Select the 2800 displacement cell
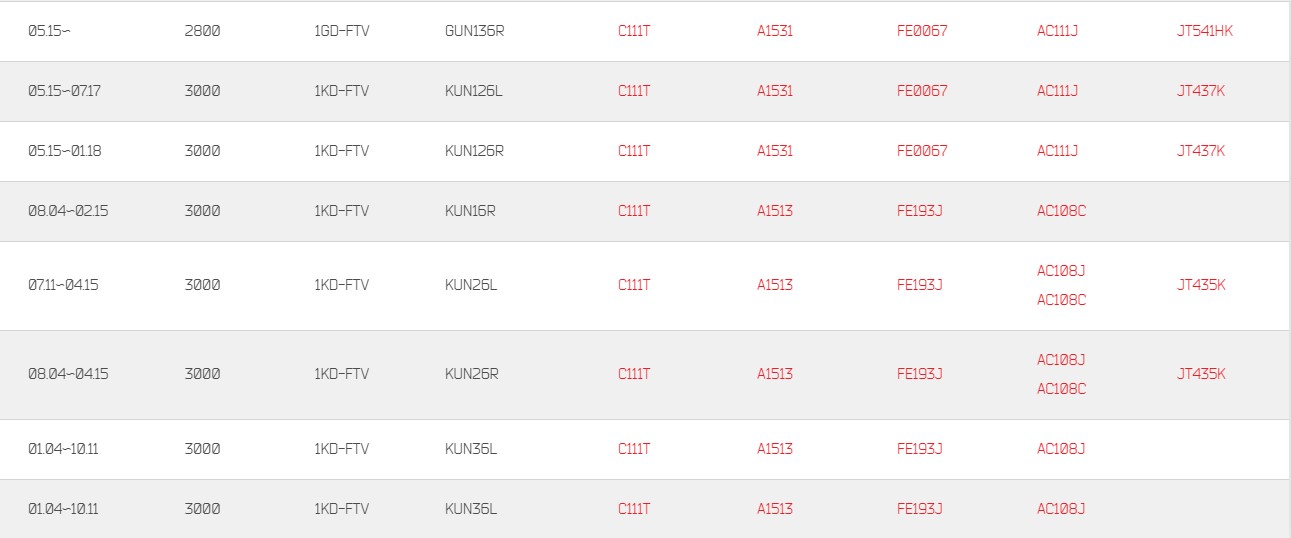1291x538 pixels. pyautogui.click(x=202, y=31)
